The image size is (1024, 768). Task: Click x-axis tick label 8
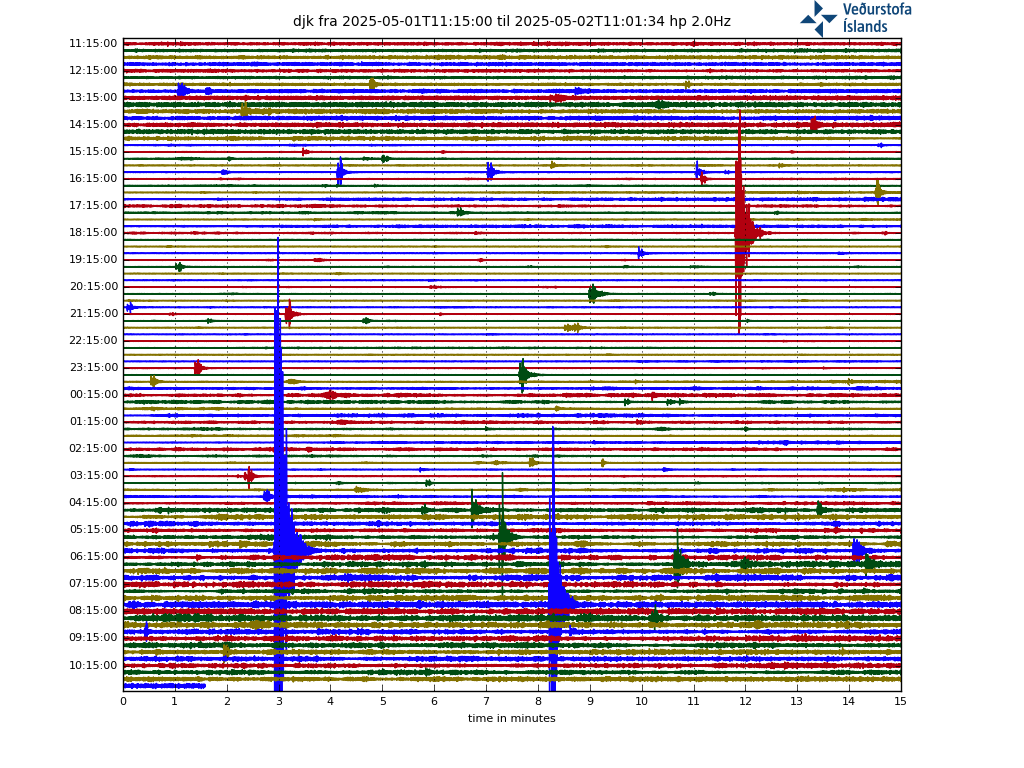538,701
